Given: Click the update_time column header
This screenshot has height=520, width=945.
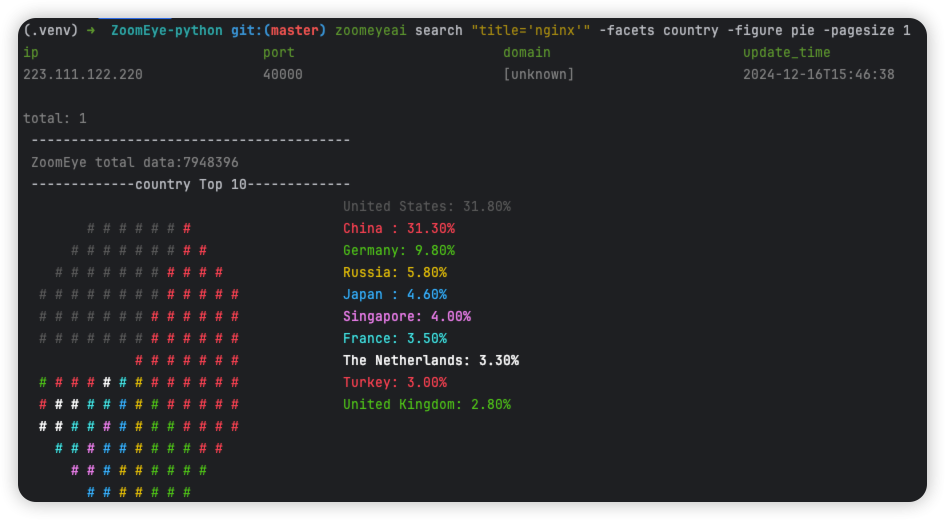Looking at the screenshot, I should tap(786, 53).
